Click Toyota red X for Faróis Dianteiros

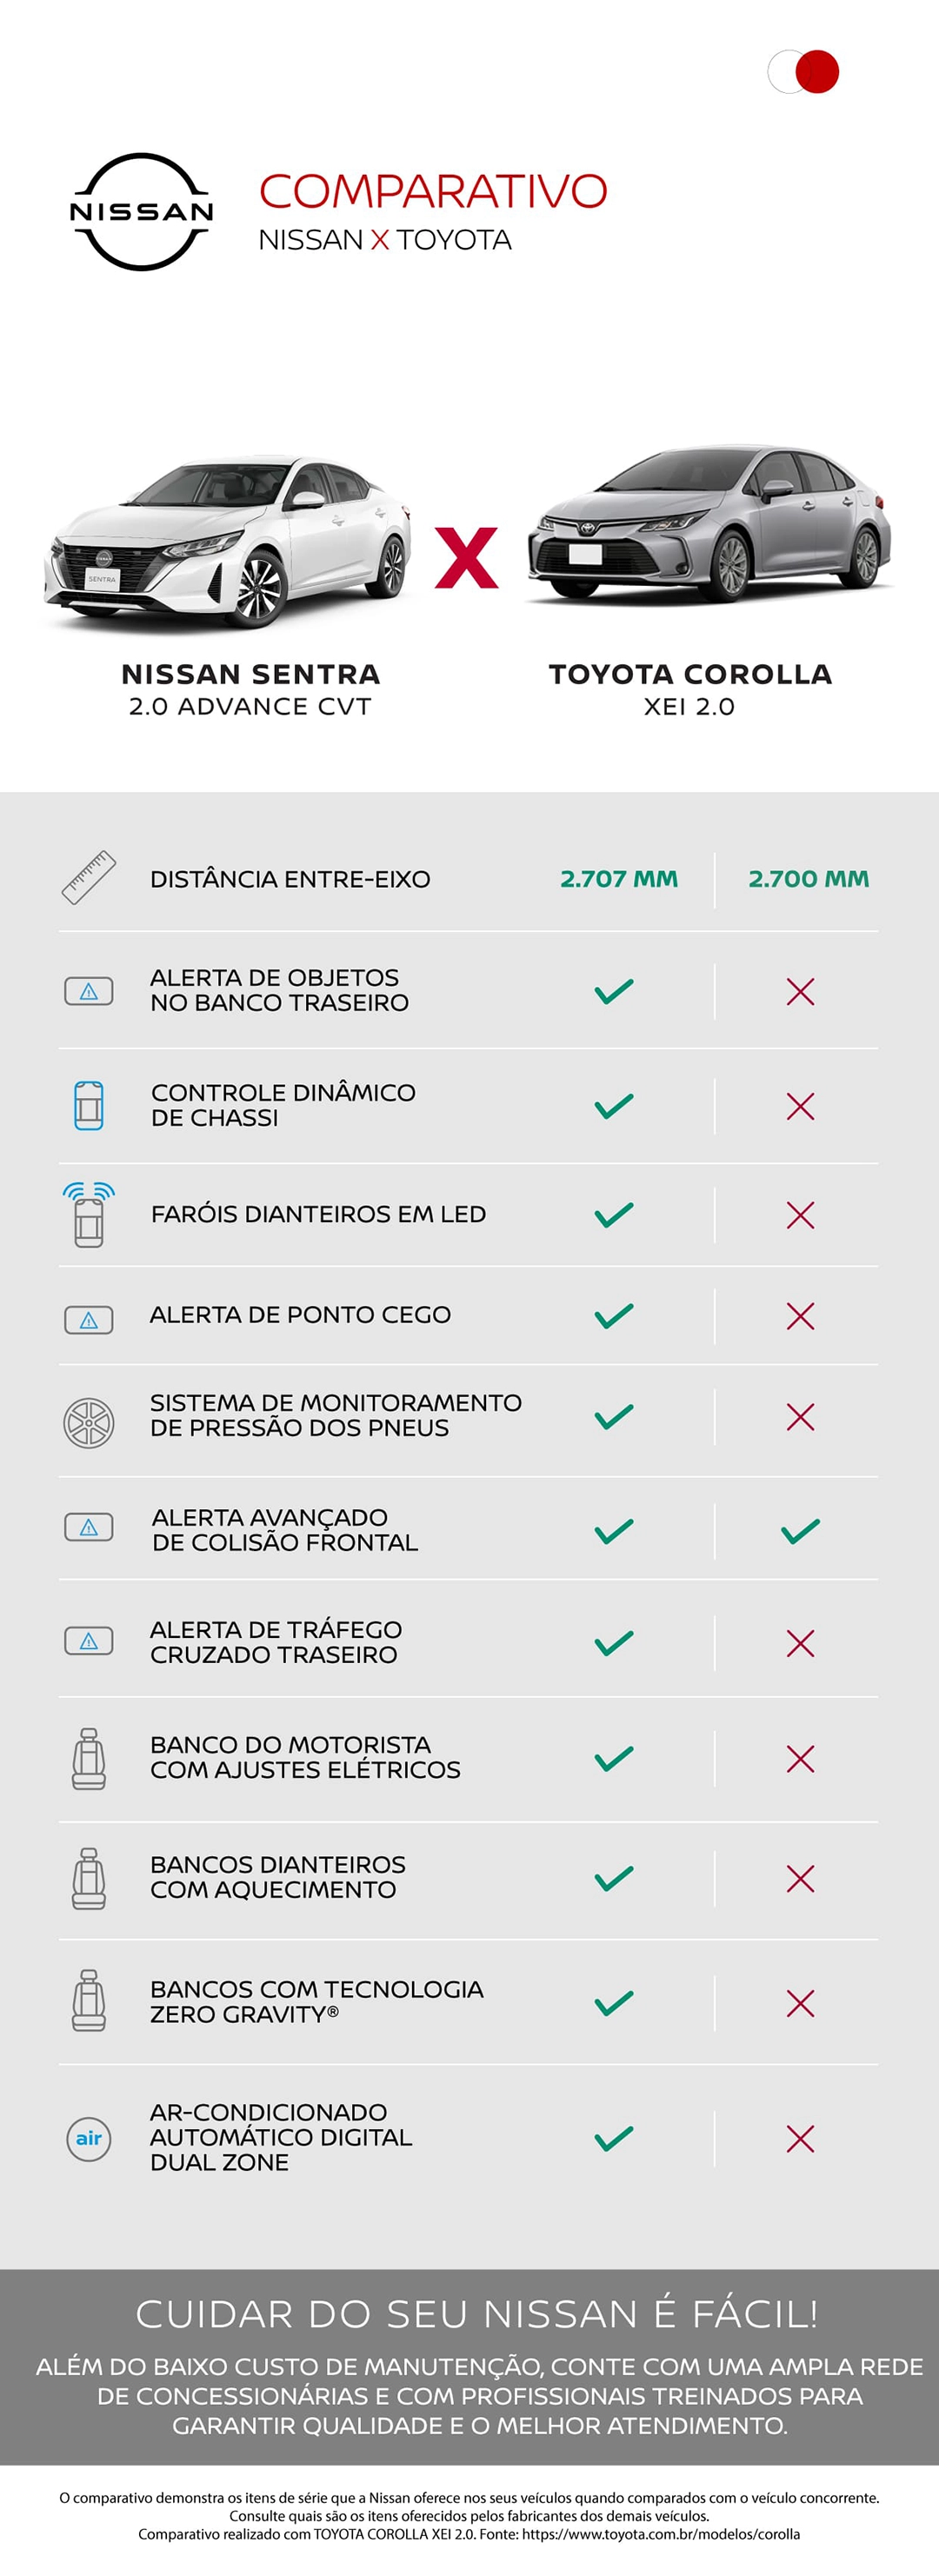[x=800, y=1215]
